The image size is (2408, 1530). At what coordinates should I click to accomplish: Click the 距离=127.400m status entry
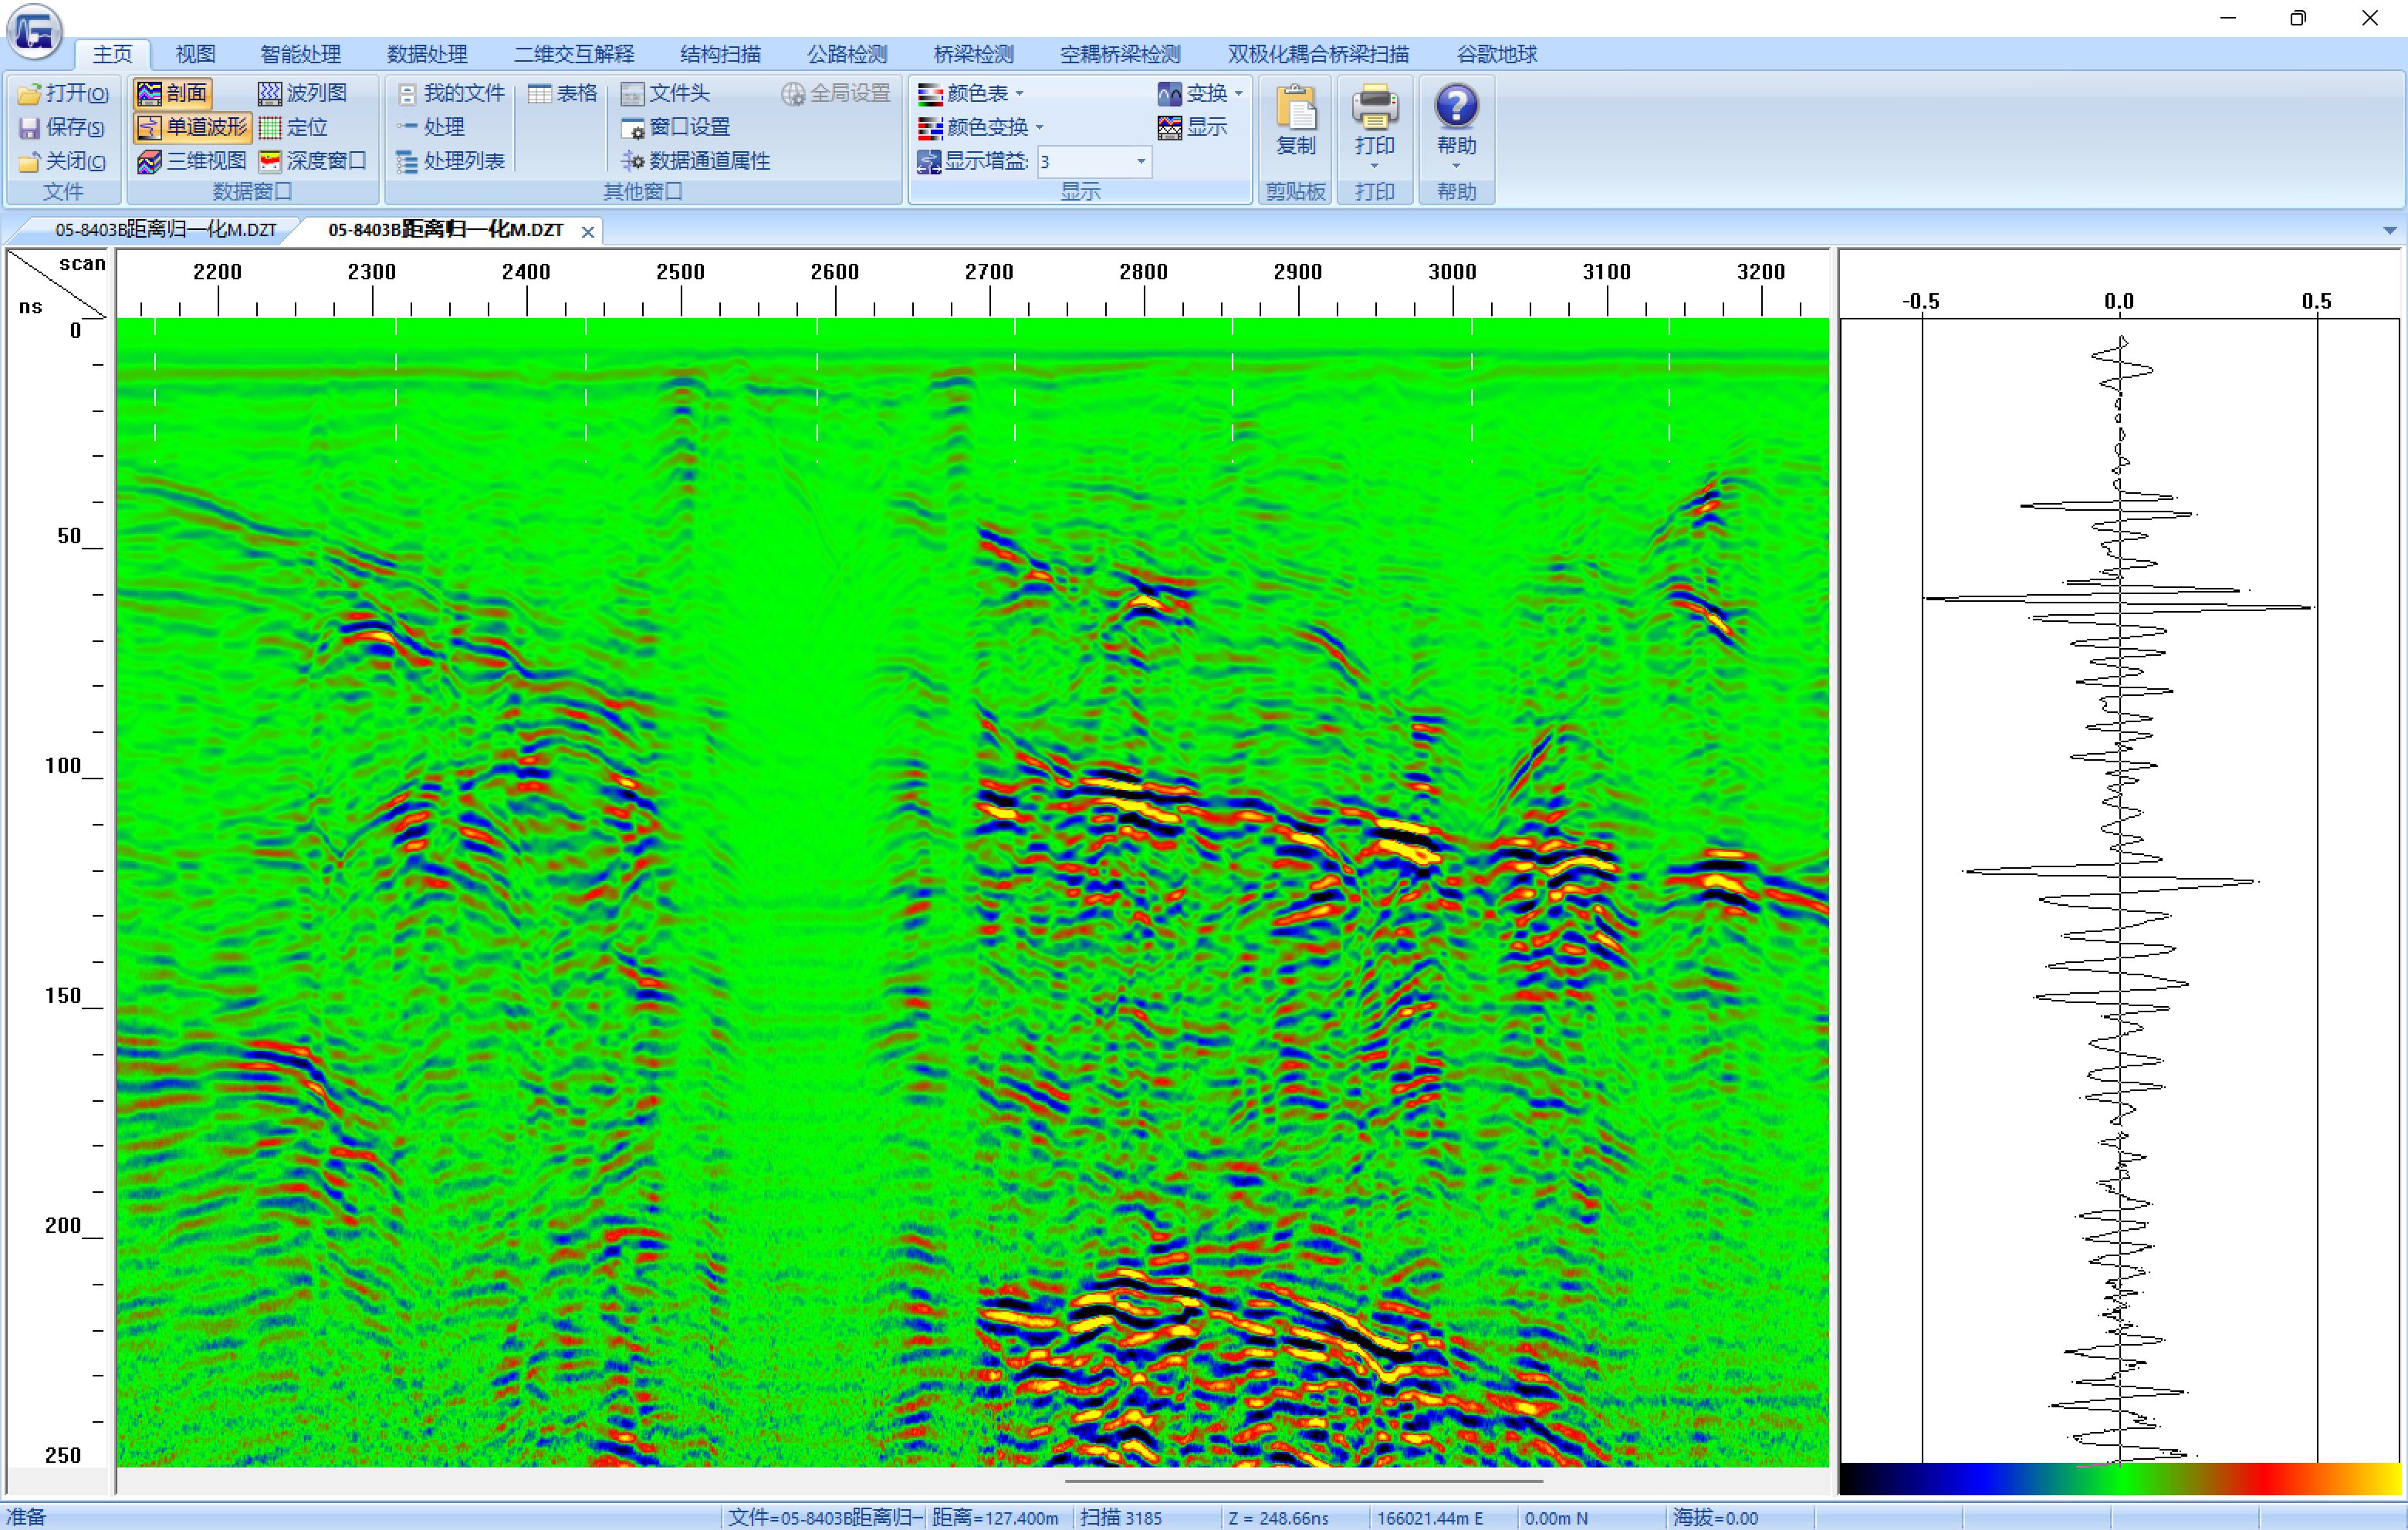[995, 1518]
